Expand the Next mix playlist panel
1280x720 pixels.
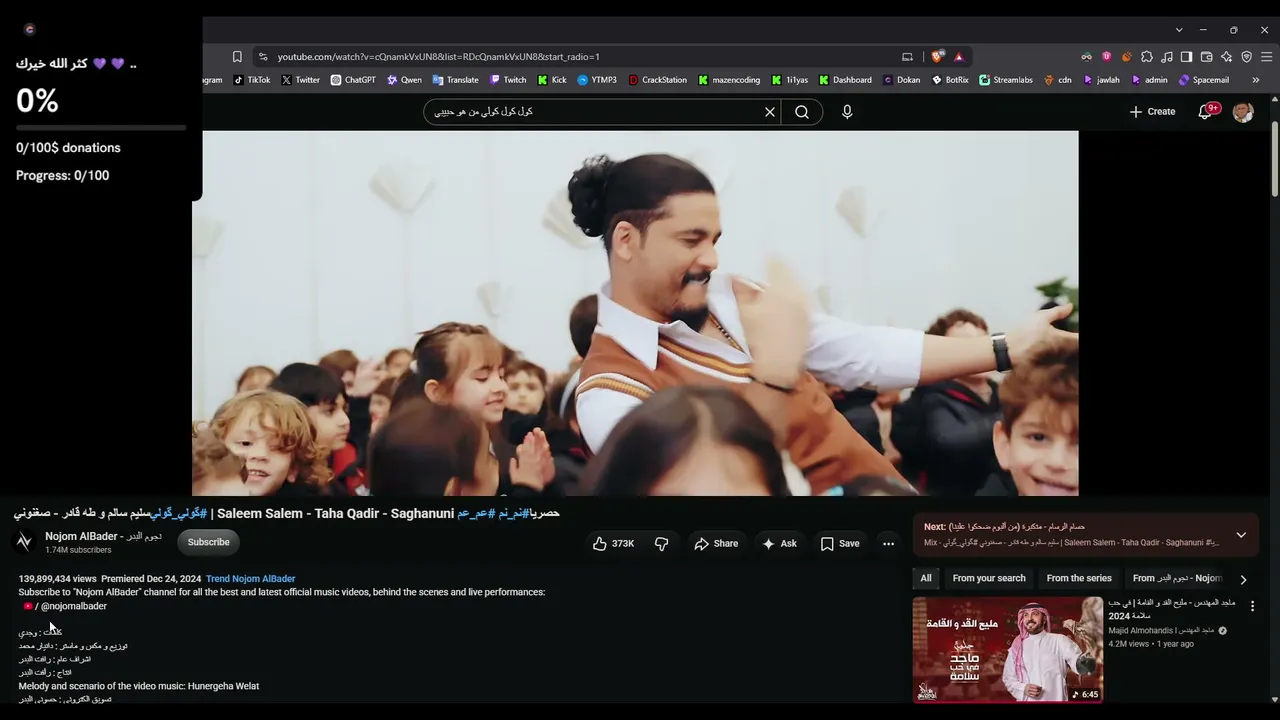click(1241, 535)
